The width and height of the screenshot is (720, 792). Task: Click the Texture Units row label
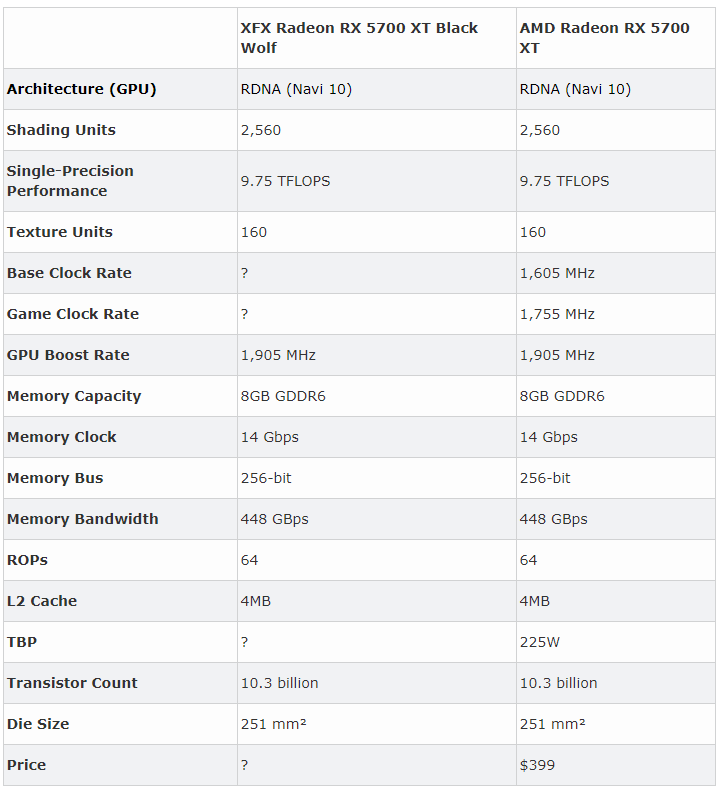pyautogui.click(x=60, y=232)
